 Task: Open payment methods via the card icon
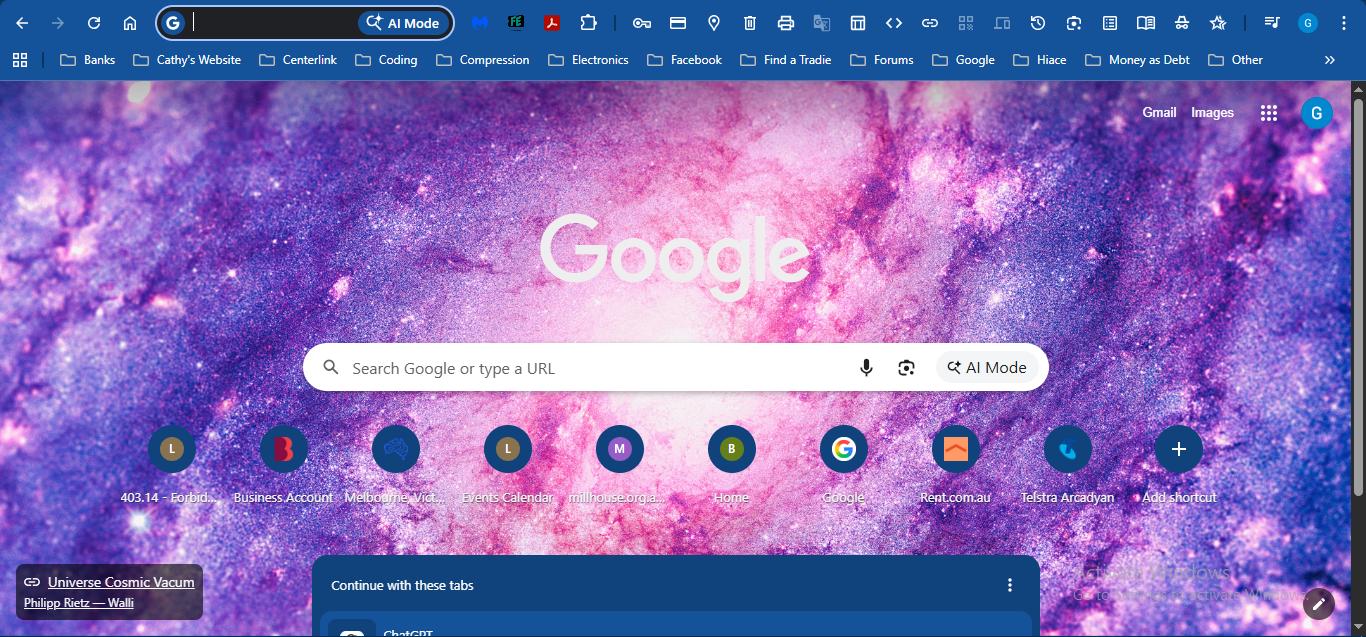[x=678, y=23]
